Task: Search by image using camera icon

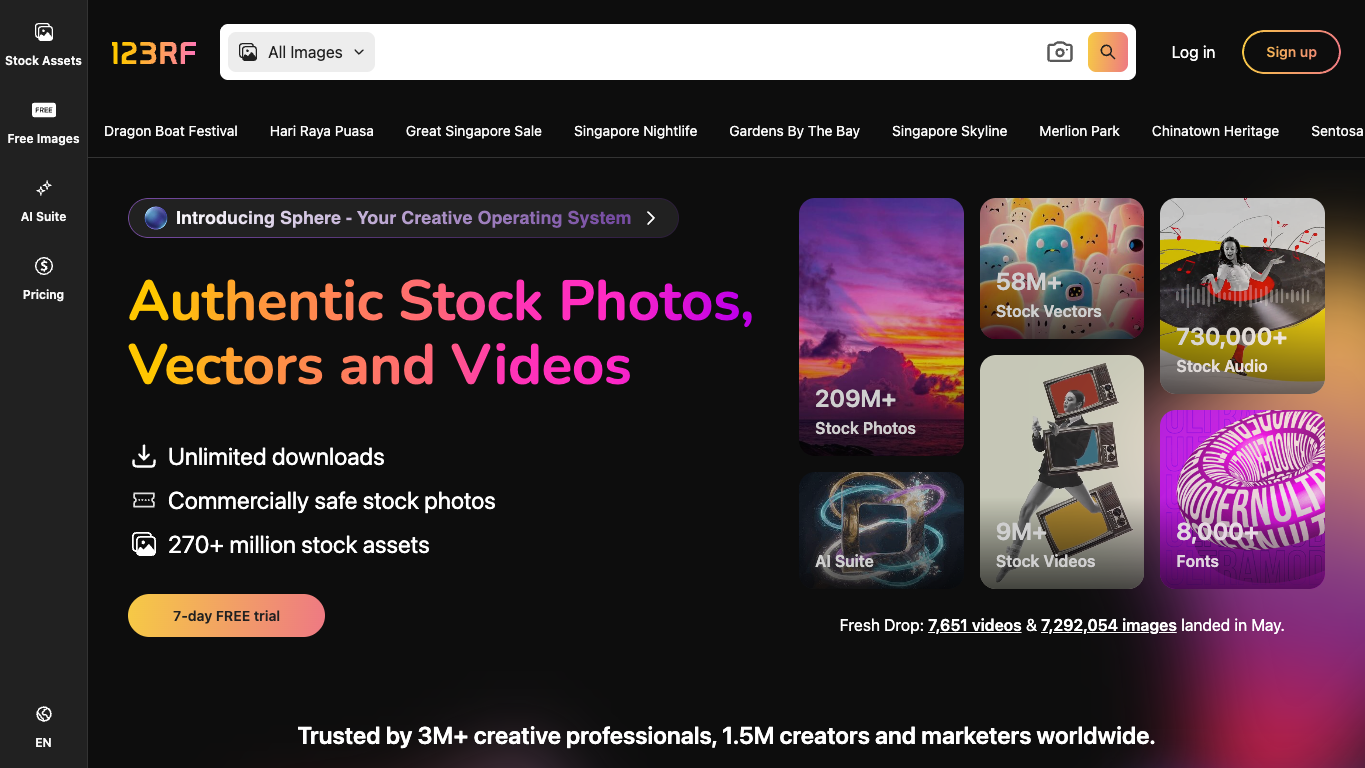Action: pyautogui.click(x=1060, y=52)
